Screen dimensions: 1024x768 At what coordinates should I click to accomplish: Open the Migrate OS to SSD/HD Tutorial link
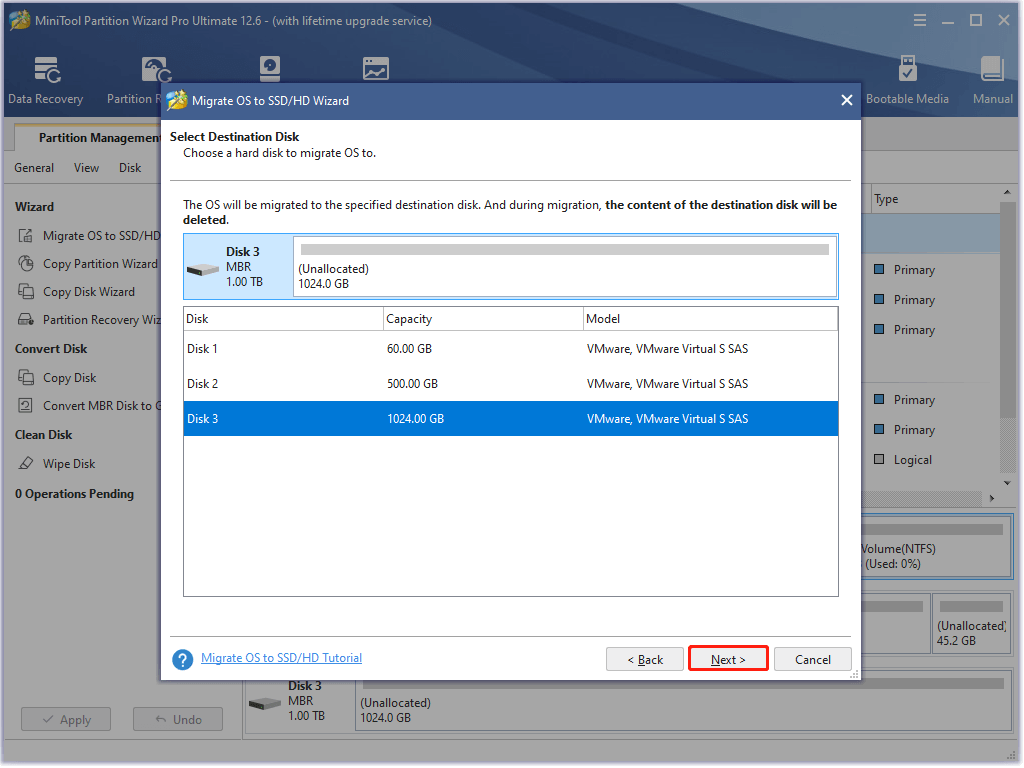(281, 657)
